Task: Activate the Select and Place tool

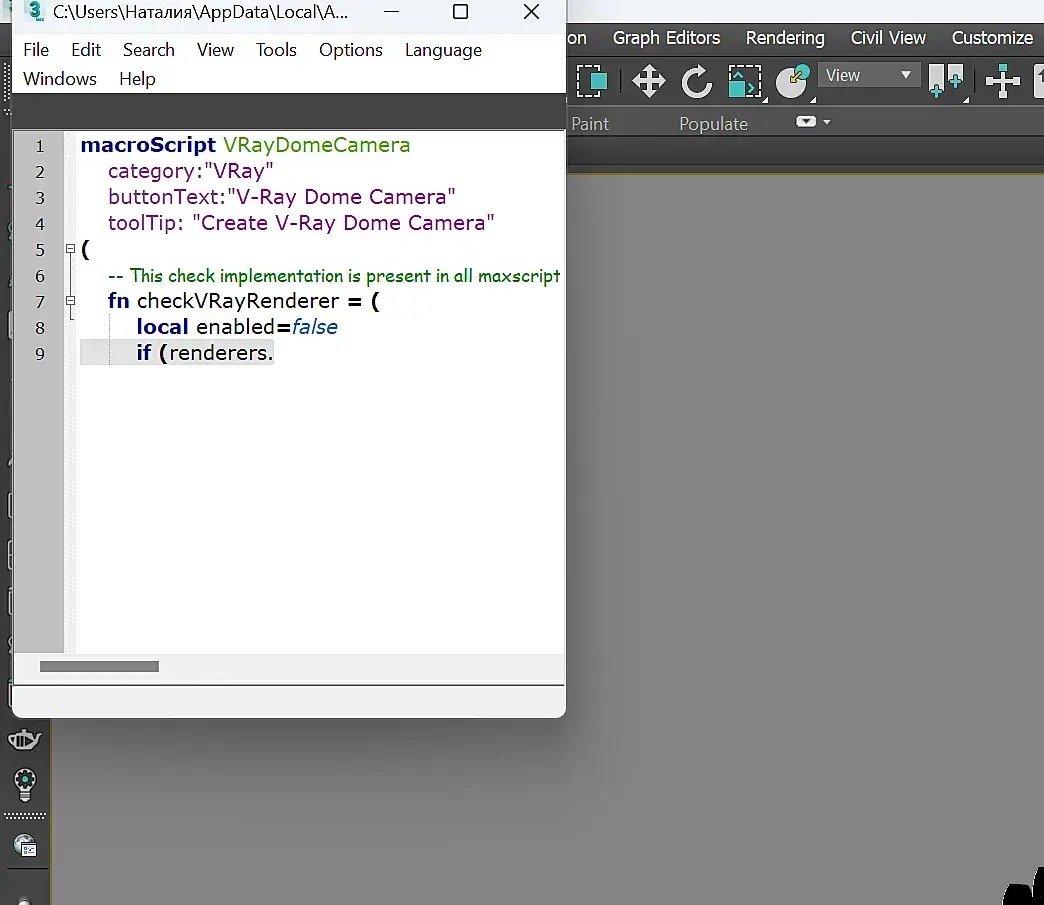Action: click(792, 81)
